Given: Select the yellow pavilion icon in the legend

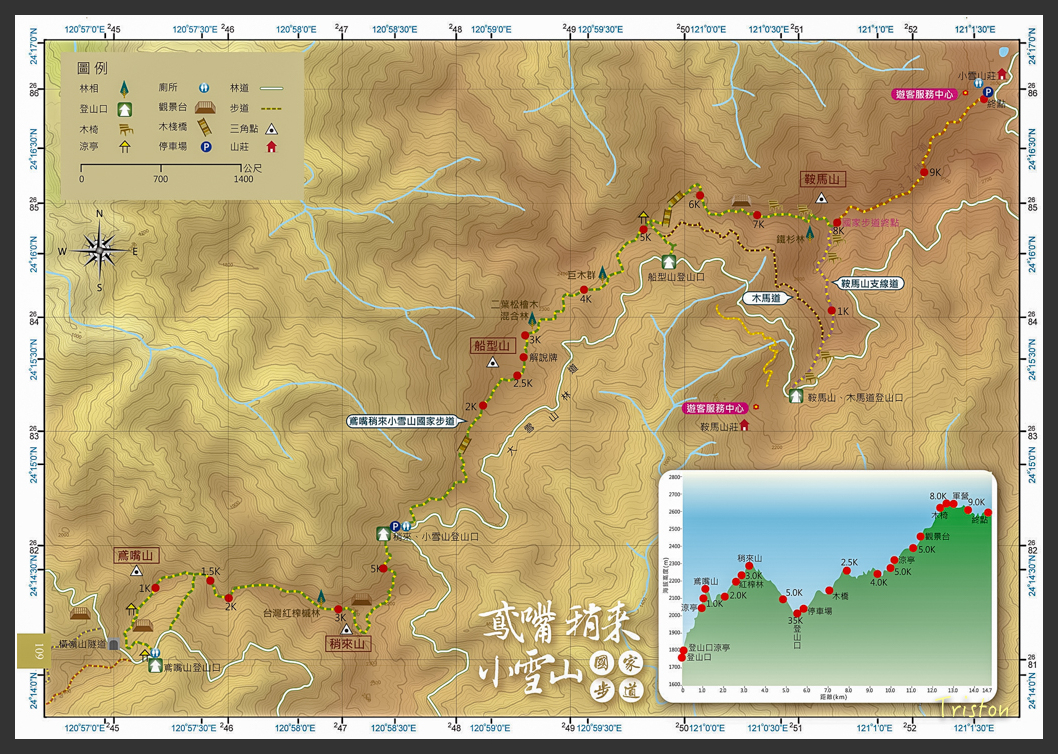Looking at the screenshot, I should (x=125, y=146).
